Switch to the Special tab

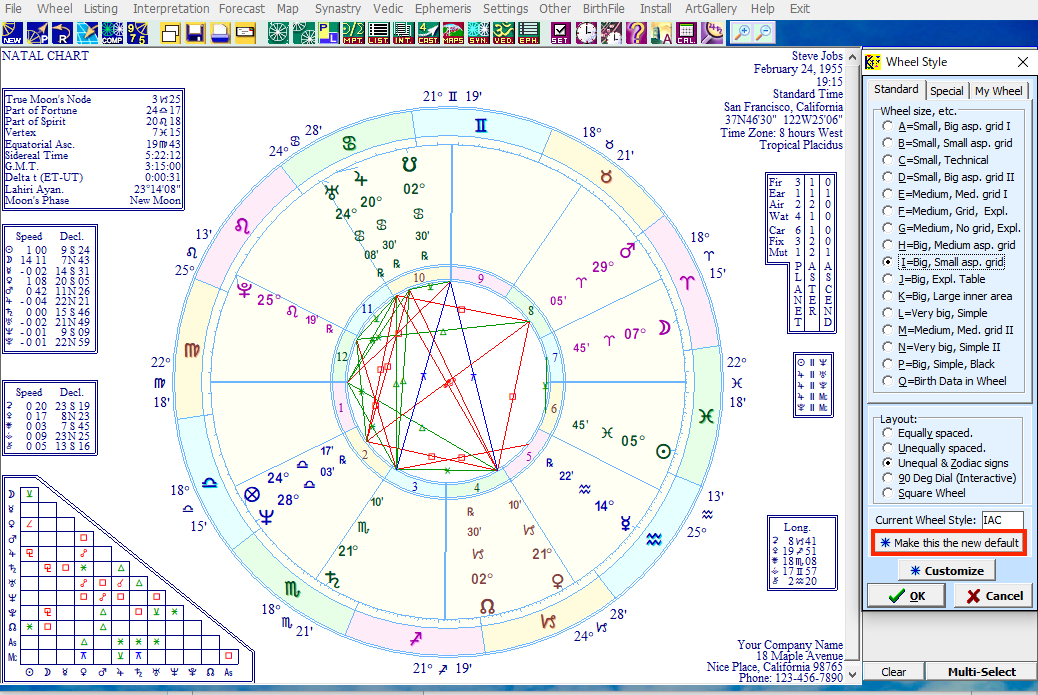(947, 91)
